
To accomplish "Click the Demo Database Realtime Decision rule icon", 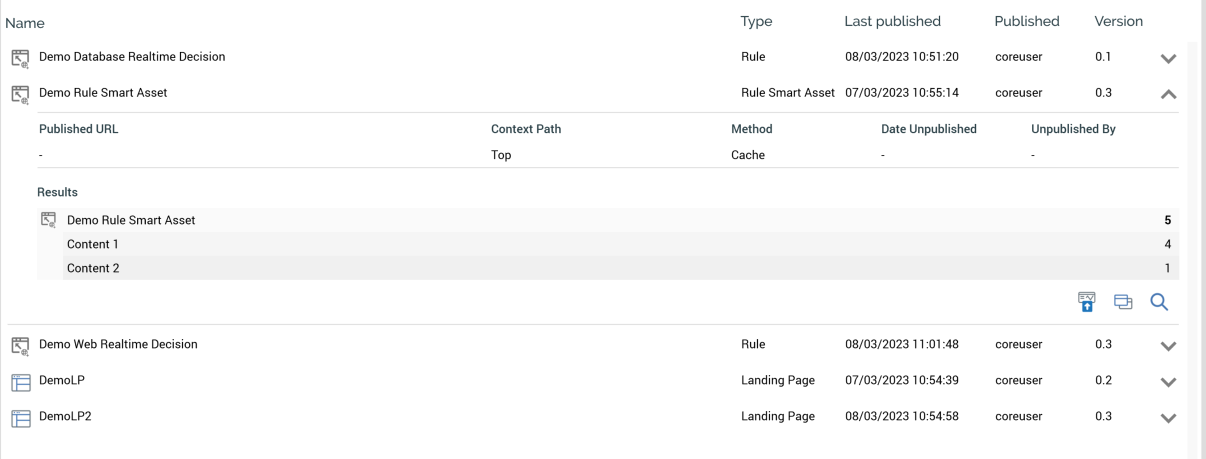I will (20, 58).
